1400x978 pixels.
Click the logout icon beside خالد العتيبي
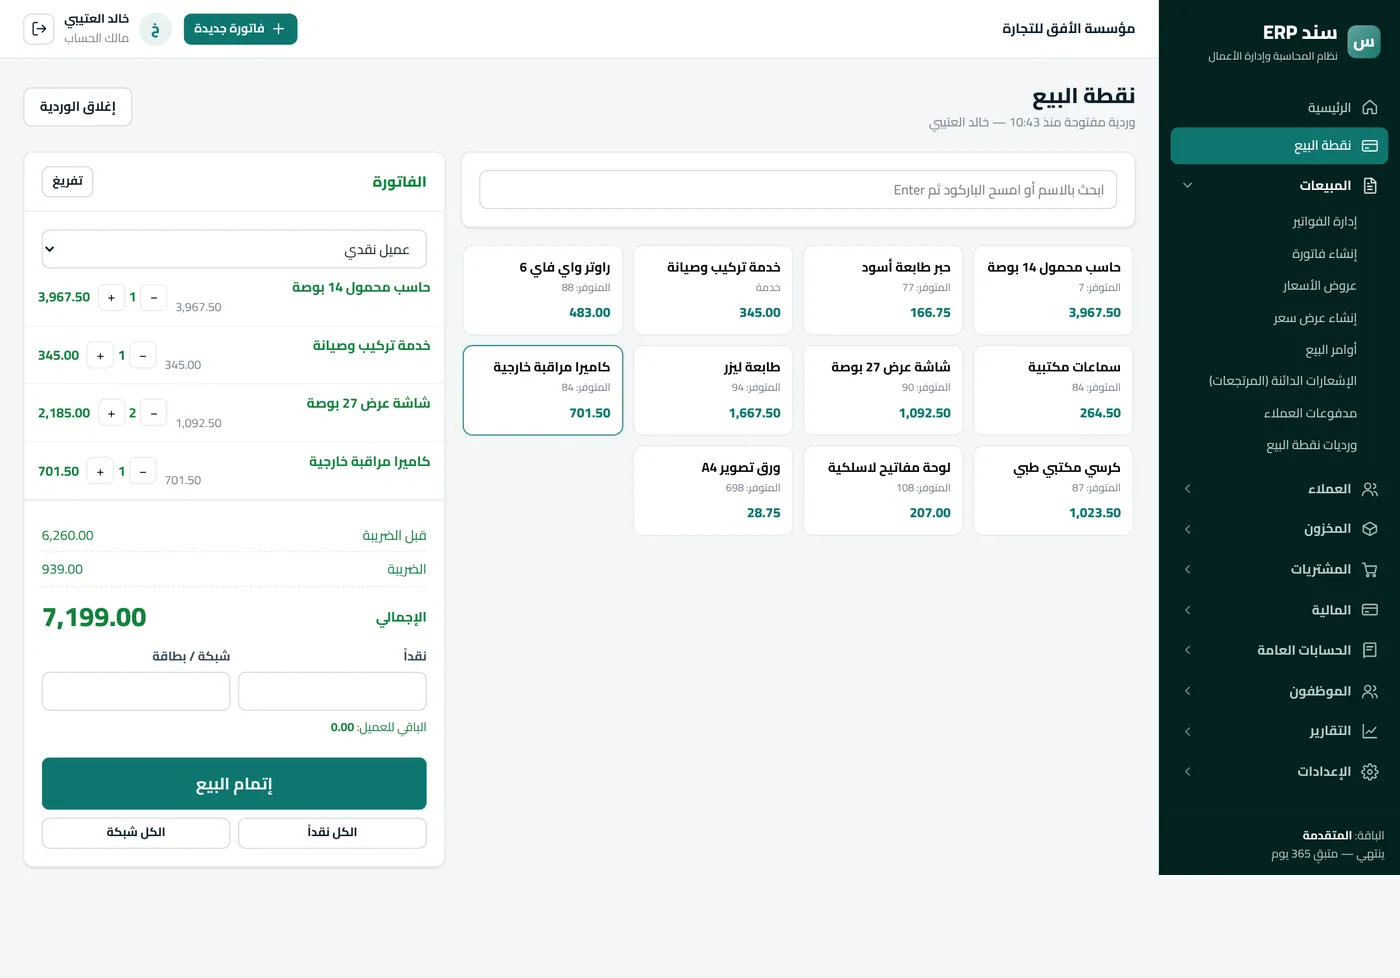[x=39, y=29]
